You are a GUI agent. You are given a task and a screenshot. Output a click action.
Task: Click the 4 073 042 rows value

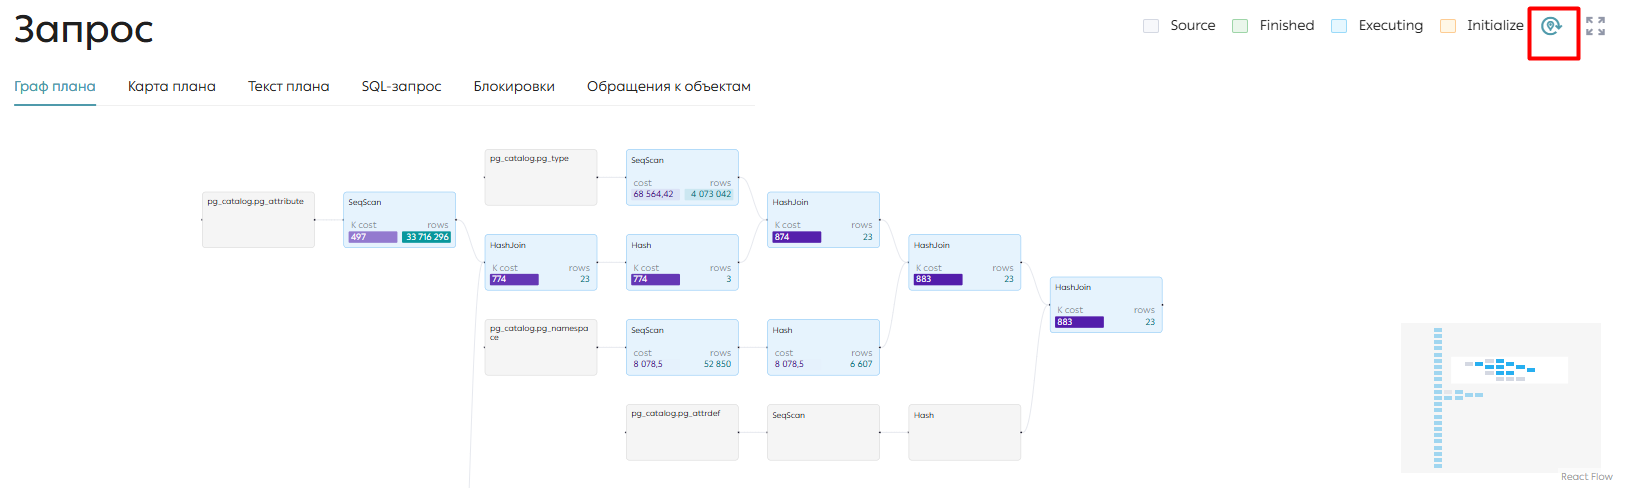711,194
